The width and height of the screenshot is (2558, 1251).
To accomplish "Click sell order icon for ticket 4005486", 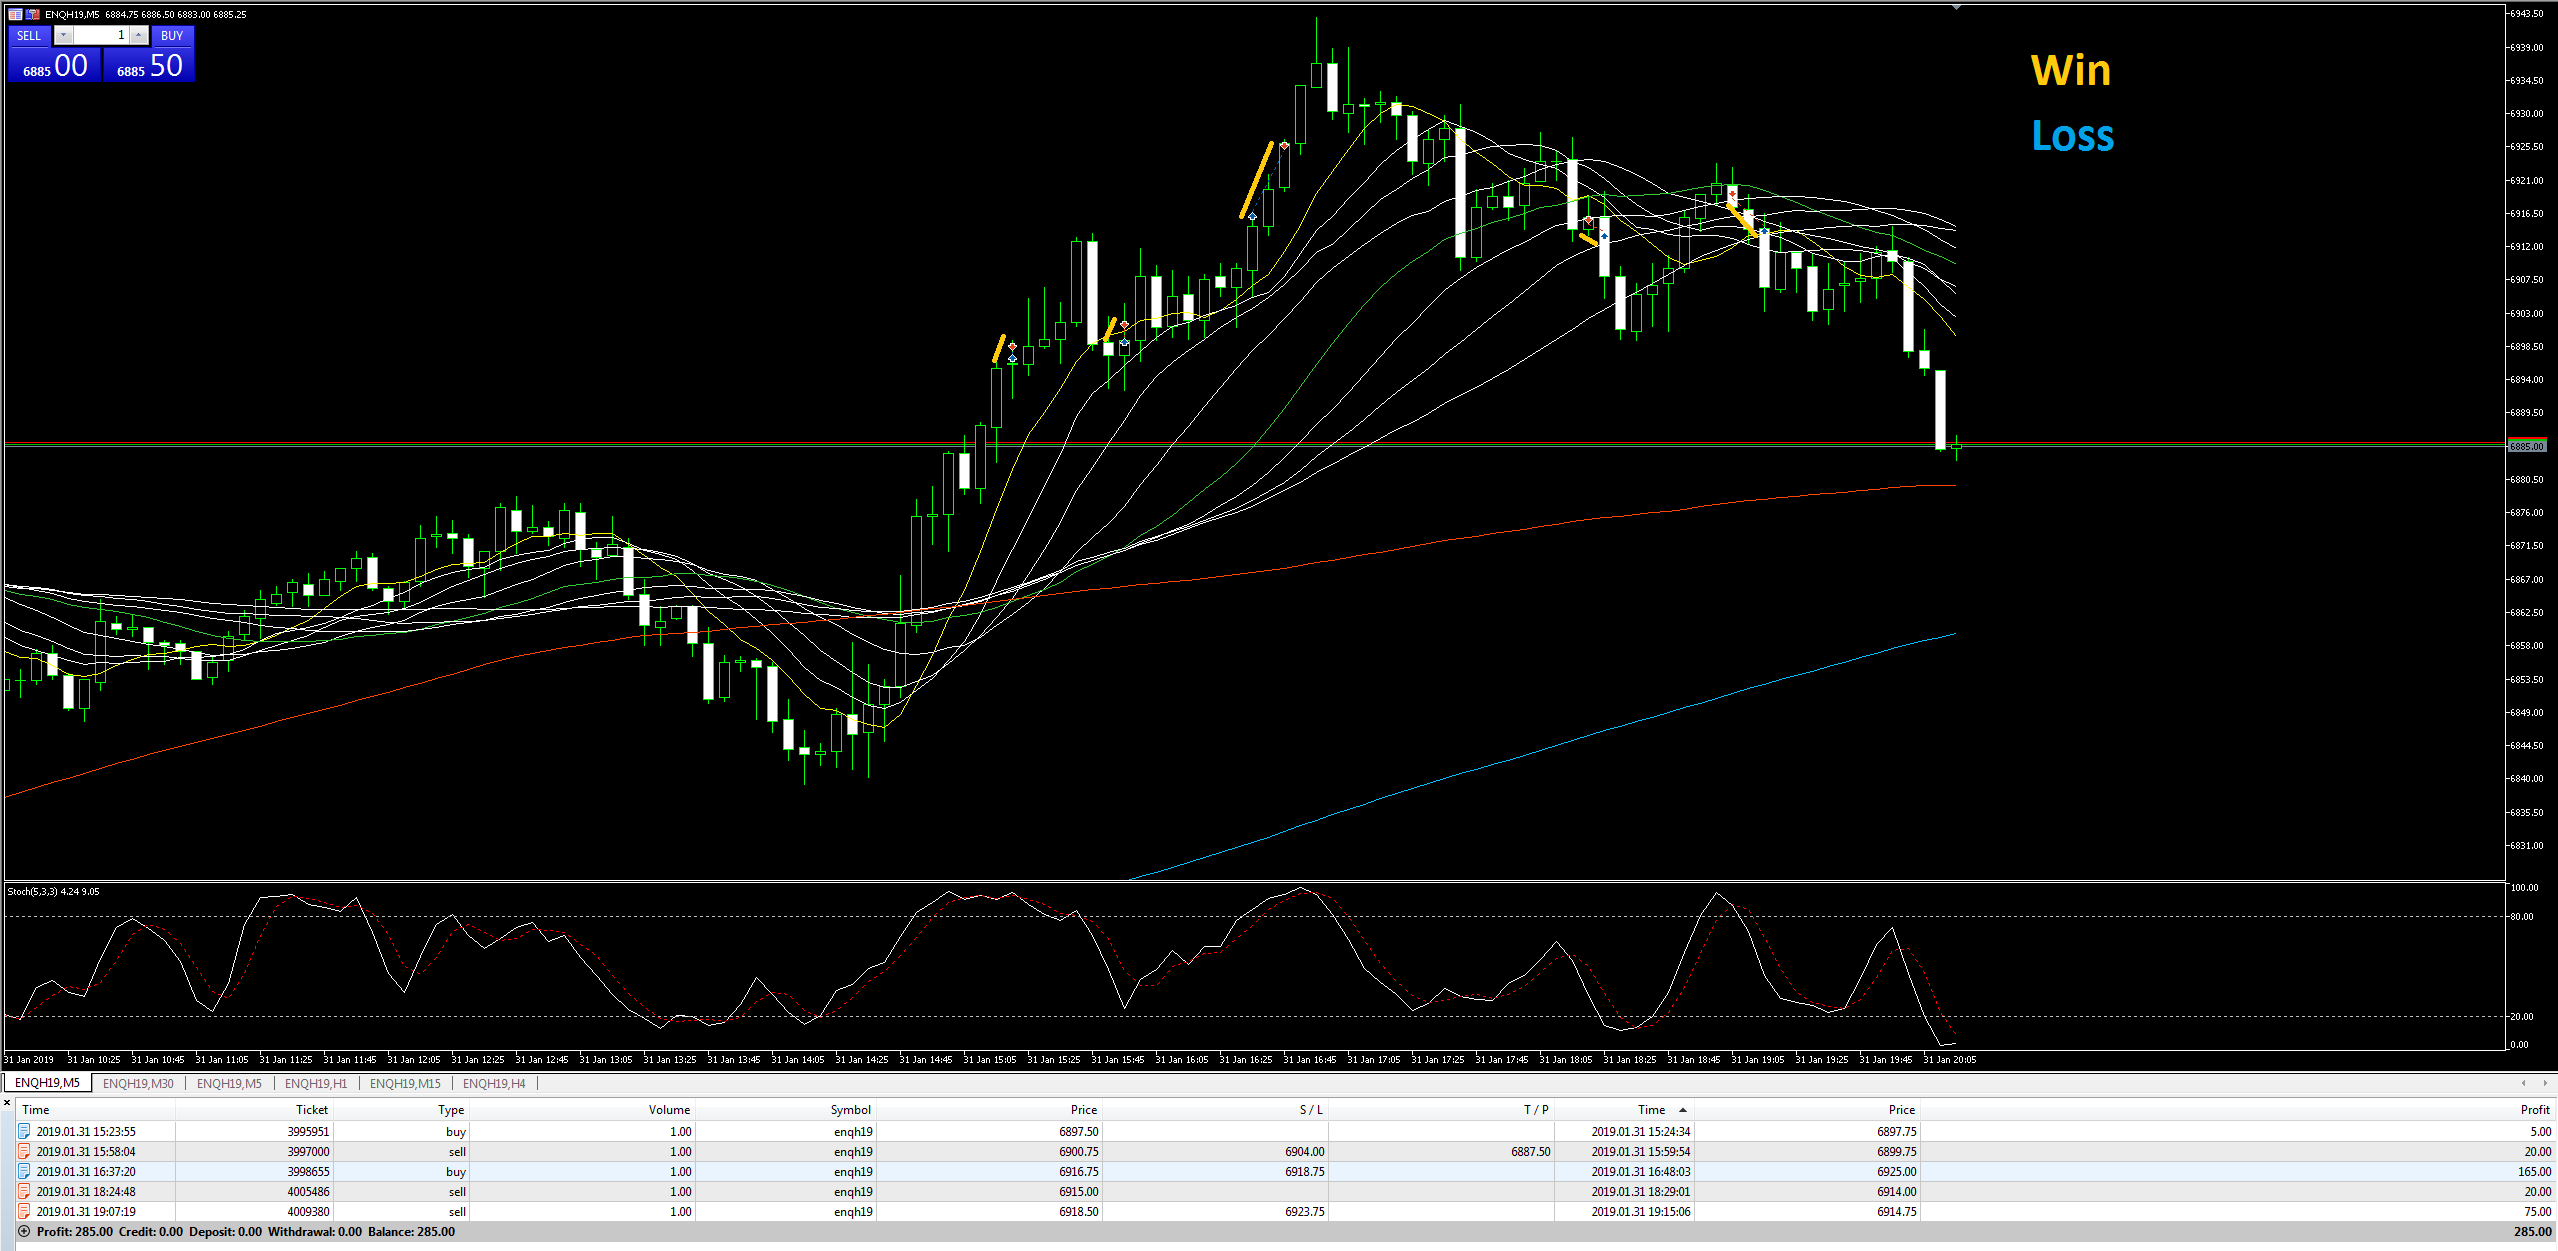I will [24, 1191].
